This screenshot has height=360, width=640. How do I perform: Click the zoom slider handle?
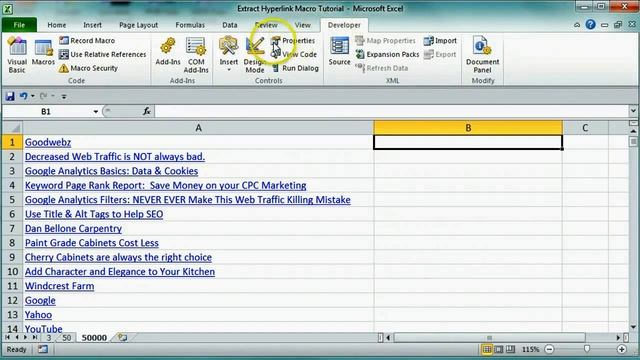(x=587, y=349)
